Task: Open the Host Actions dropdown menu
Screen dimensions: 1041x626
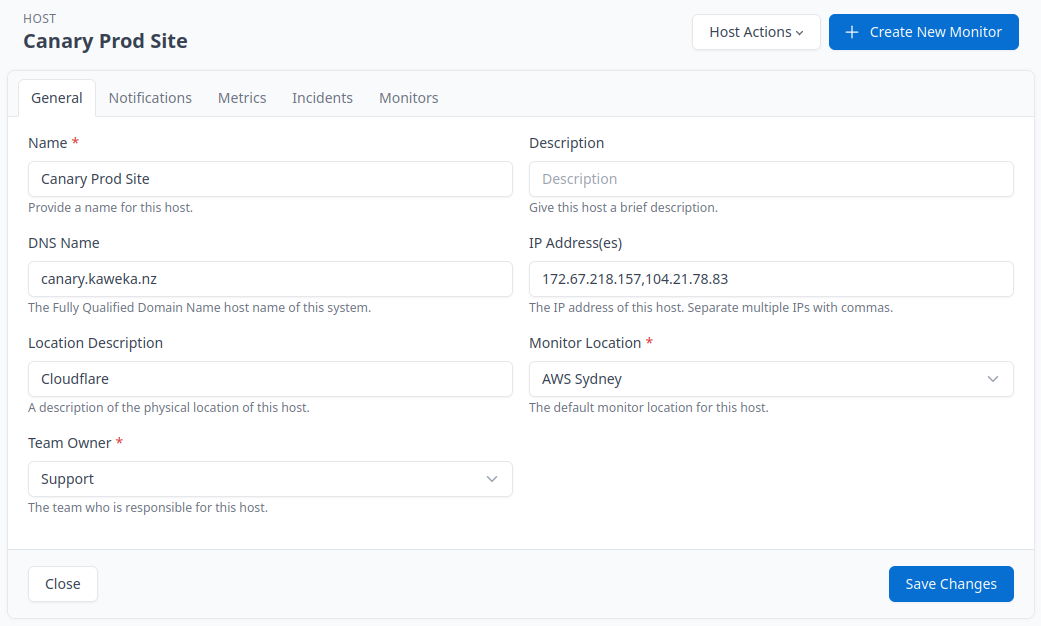Action: (755, 32)
